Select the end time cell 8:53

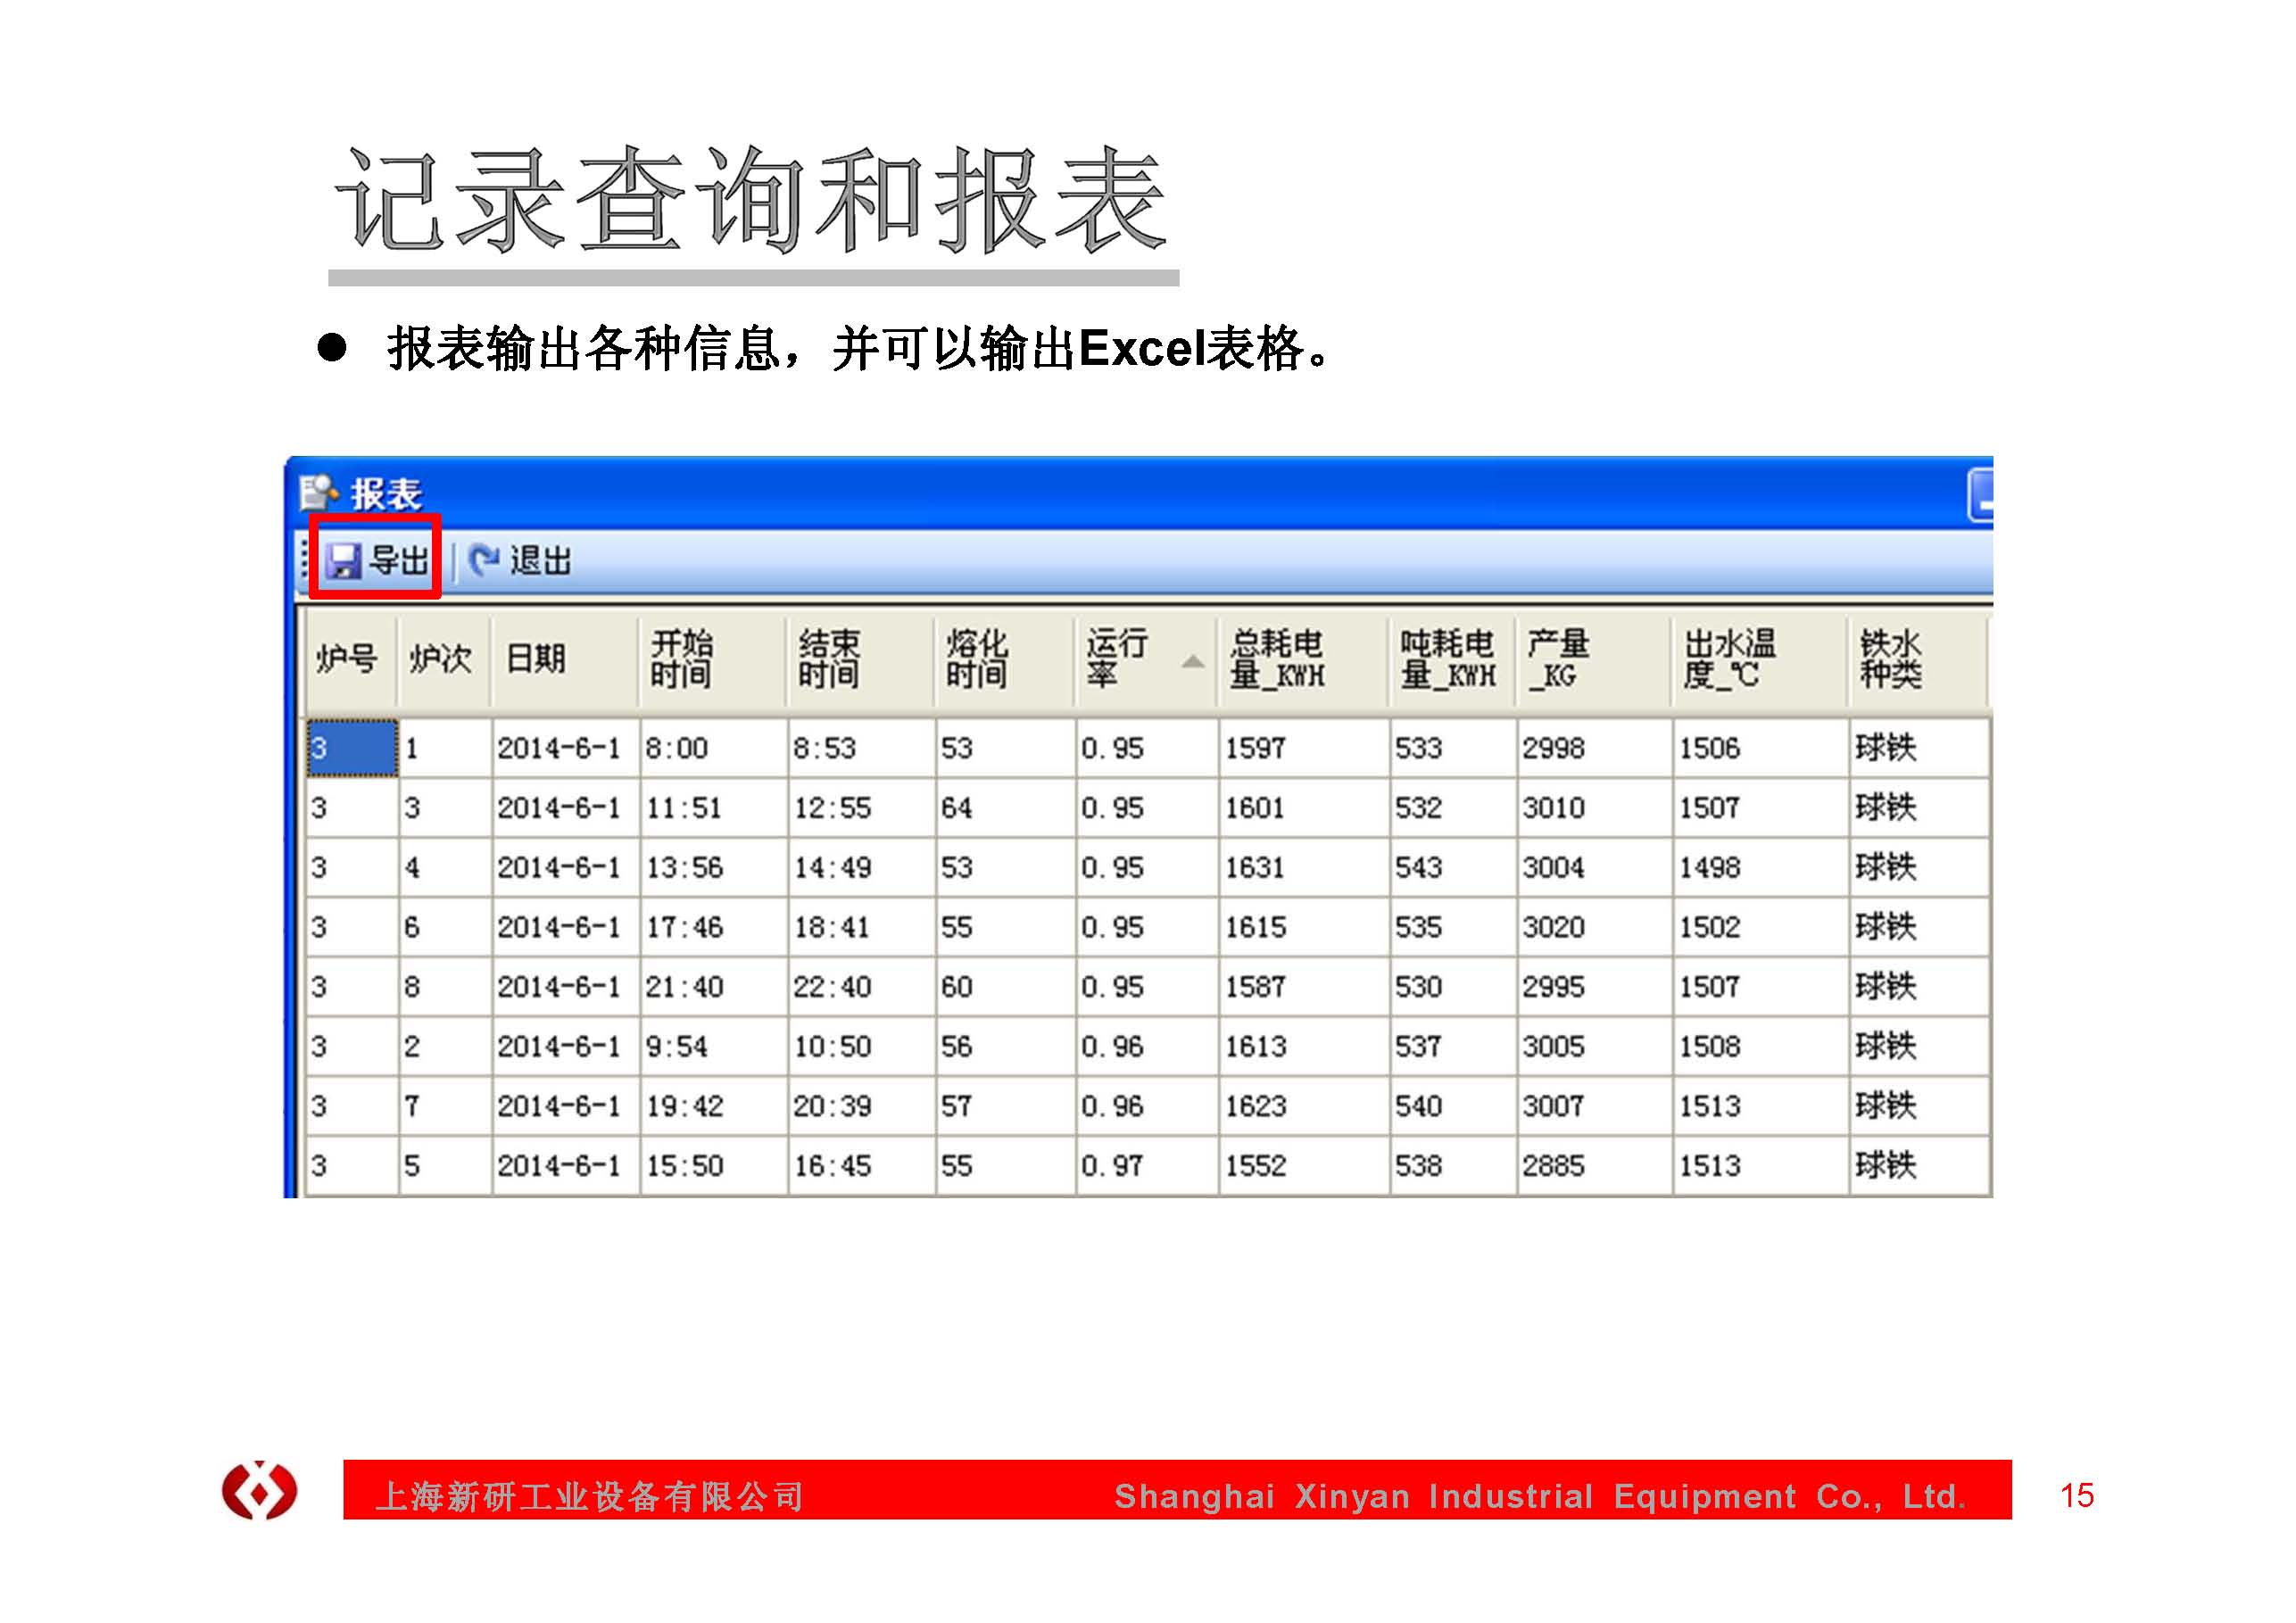[x=862, y=748]
